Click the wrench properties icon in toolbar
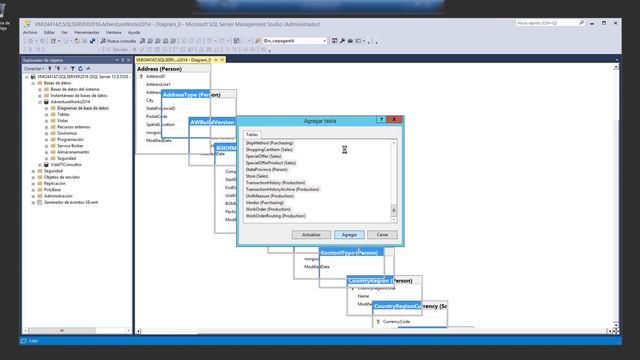Image resolution: width=640 pixels, height=360 pixels. [342, 41]
